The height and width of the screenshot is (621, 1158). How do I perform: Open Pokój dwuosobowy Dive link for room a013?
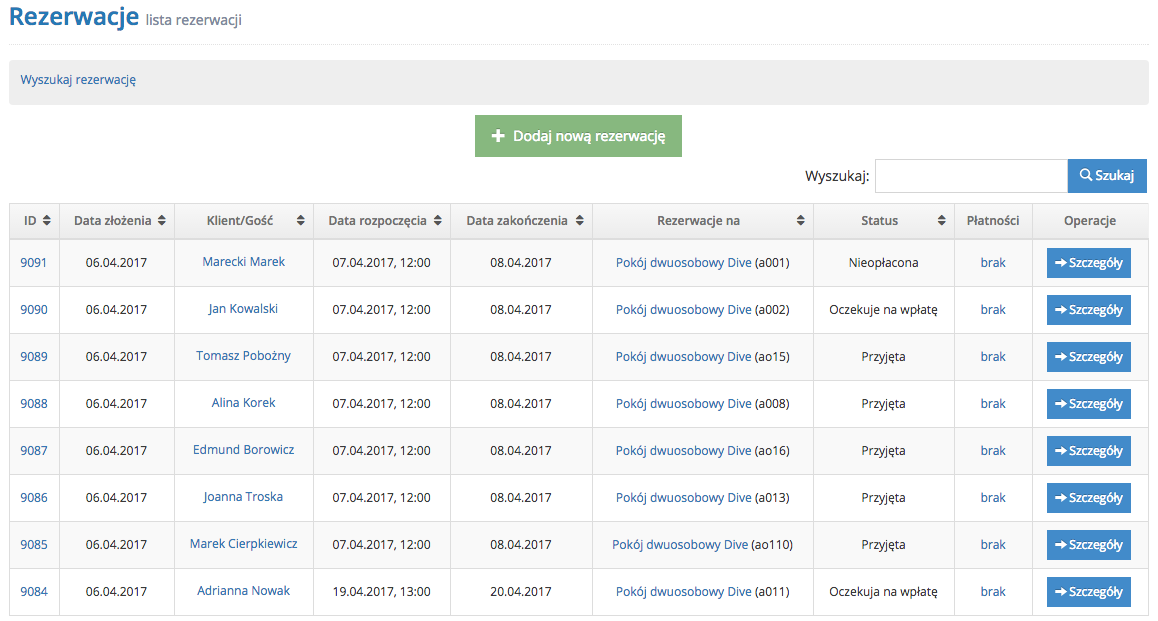tap(684, 498)
